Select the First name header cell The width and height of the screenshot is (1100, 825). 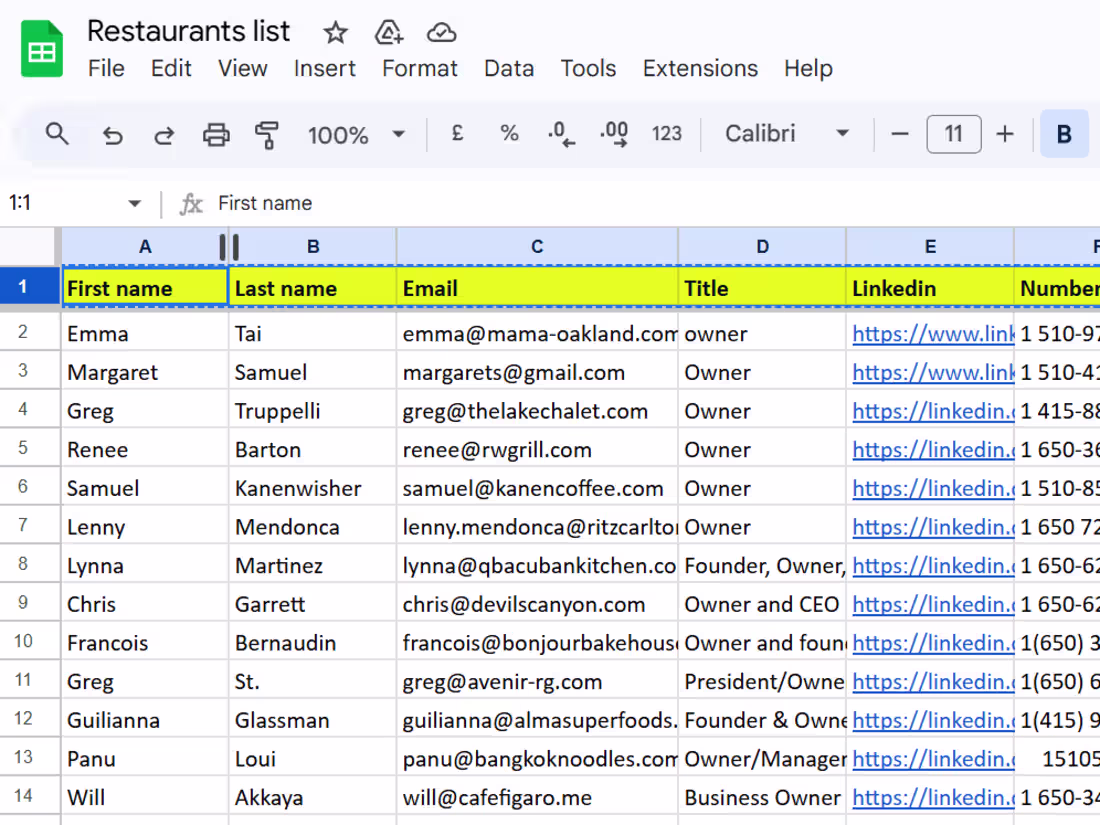point(145,288)
